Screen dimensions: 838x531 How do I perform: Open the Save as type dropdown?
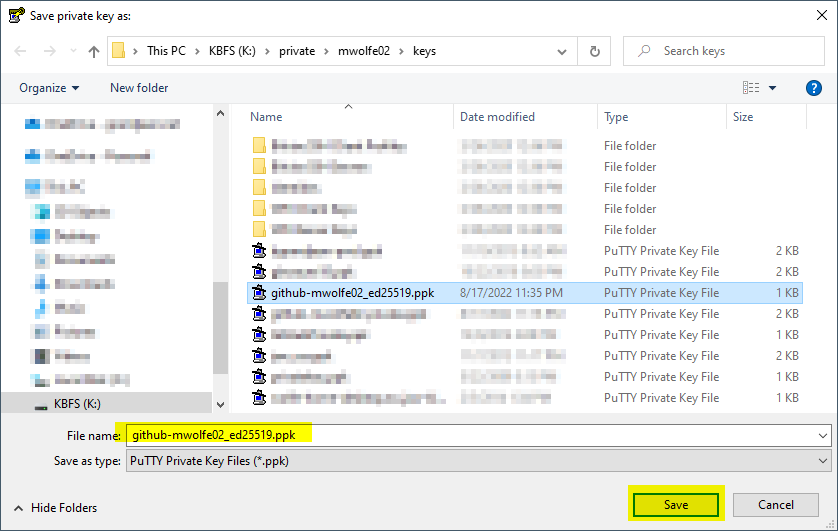click(x=478, y=461)
